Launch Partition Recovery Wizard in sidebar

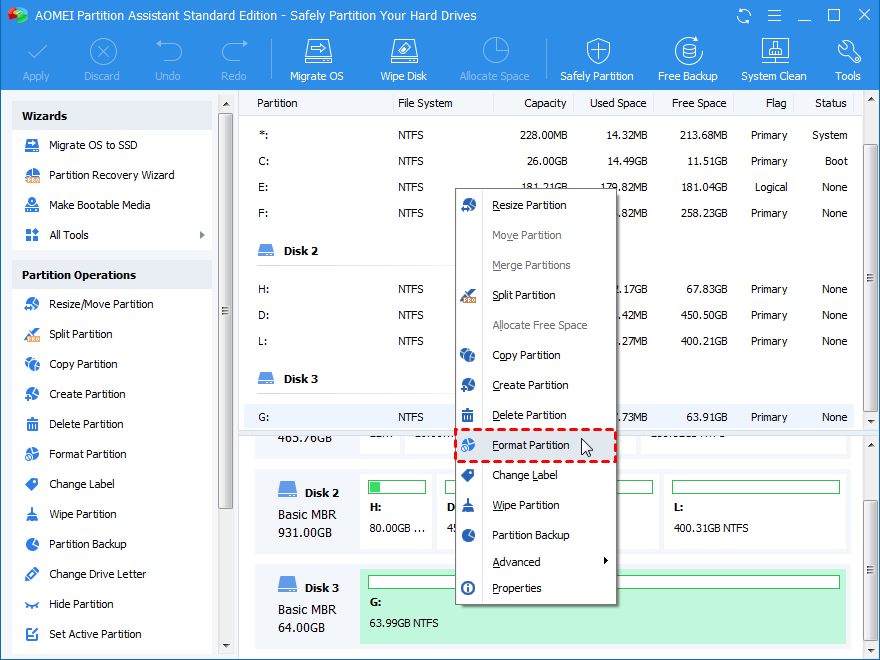(112, 175)
